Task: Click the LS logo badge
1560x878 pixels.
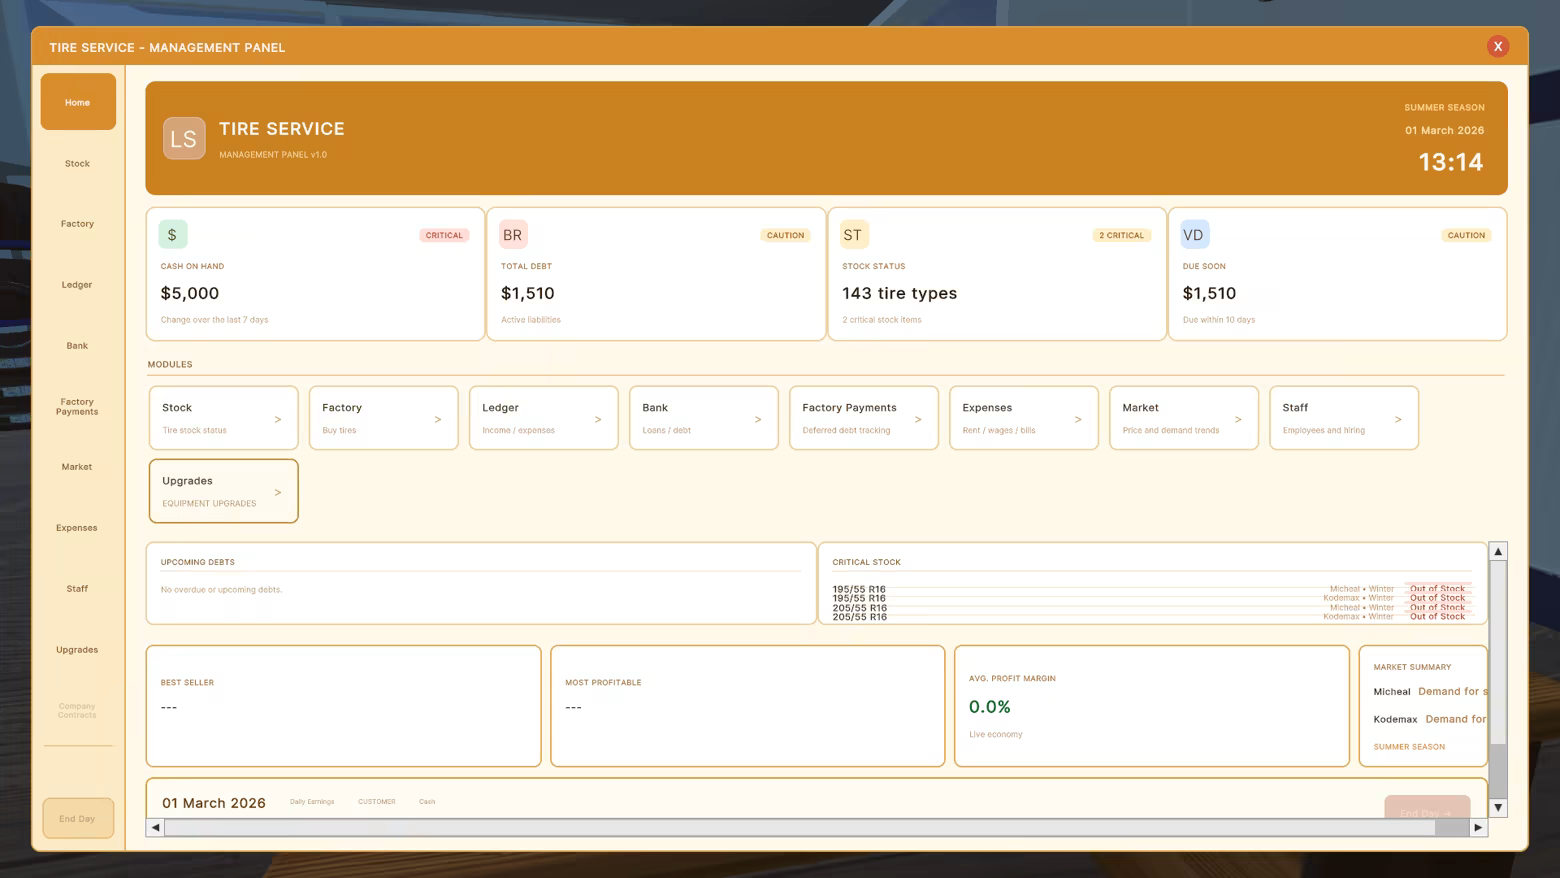Action: pos(184,138)
